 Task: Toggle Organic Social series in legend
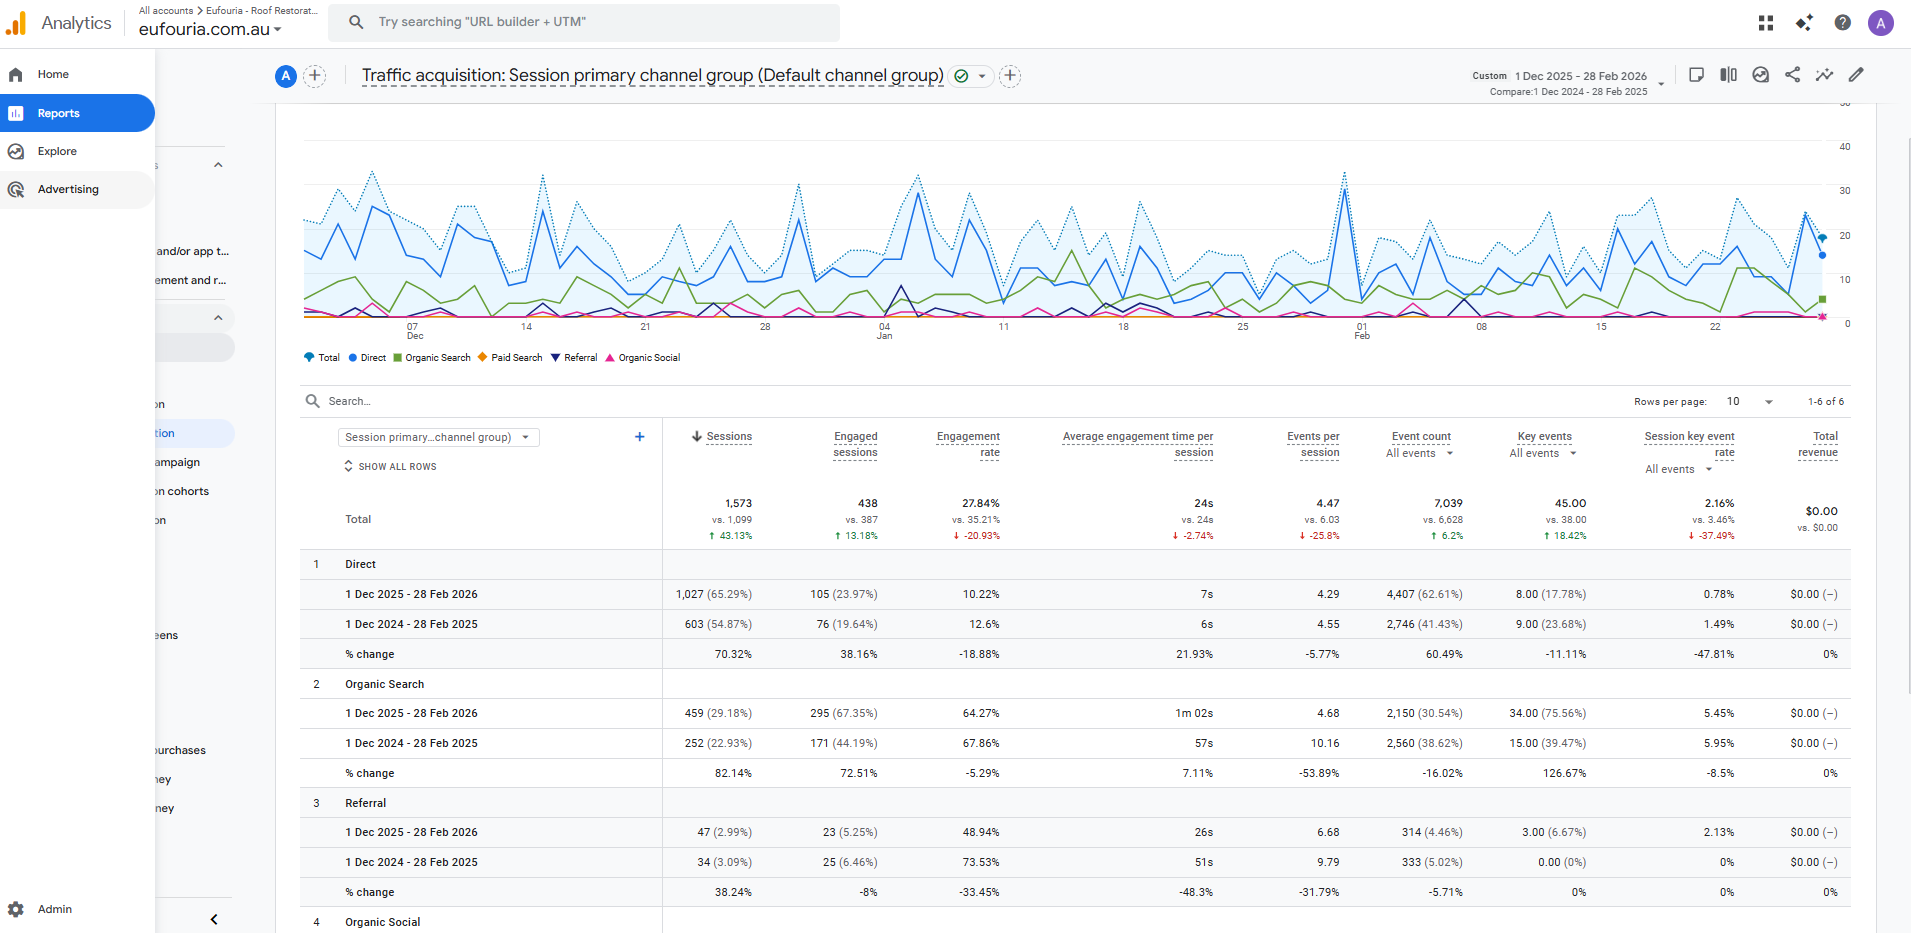pos(643,358)
